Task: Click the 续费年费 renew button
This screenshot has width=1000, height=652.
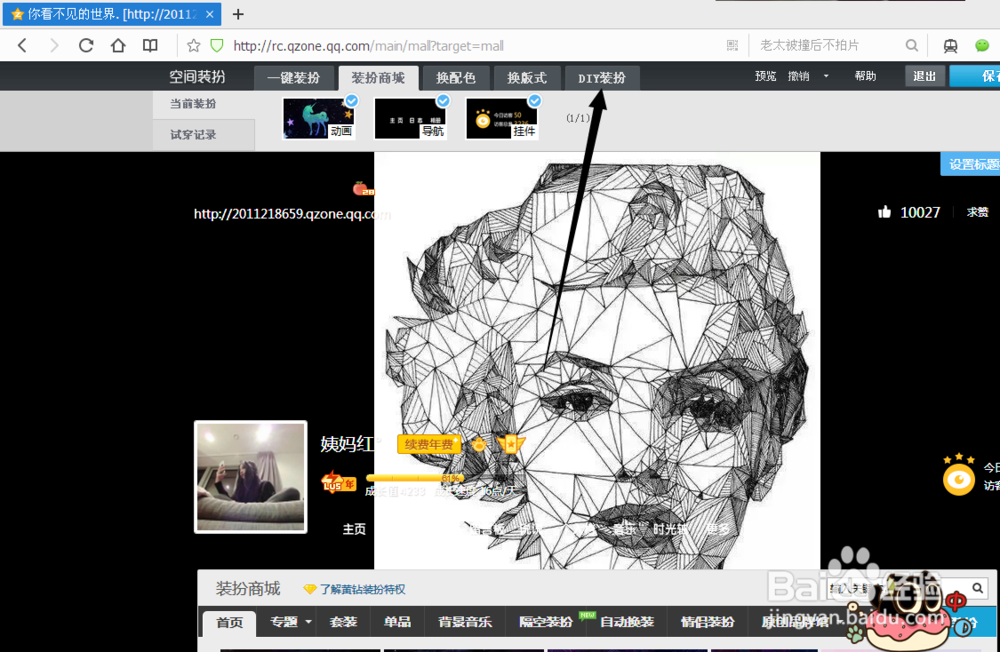Action: pos(429,444)
